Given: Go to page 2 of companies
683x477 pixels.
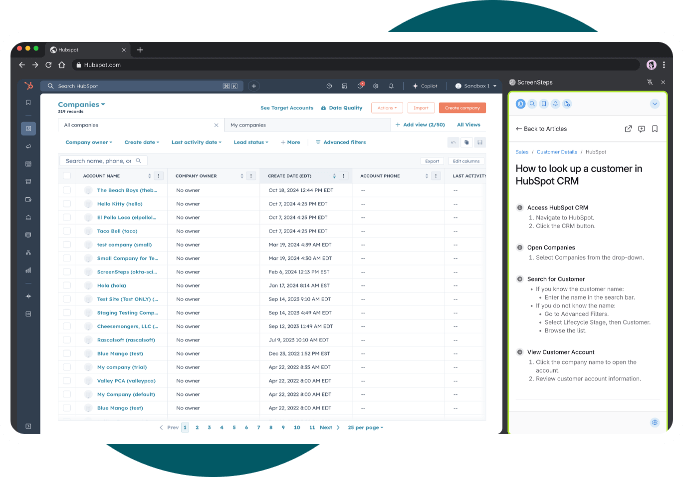Looking at the screenshot, I should click(x=197, y=428).
